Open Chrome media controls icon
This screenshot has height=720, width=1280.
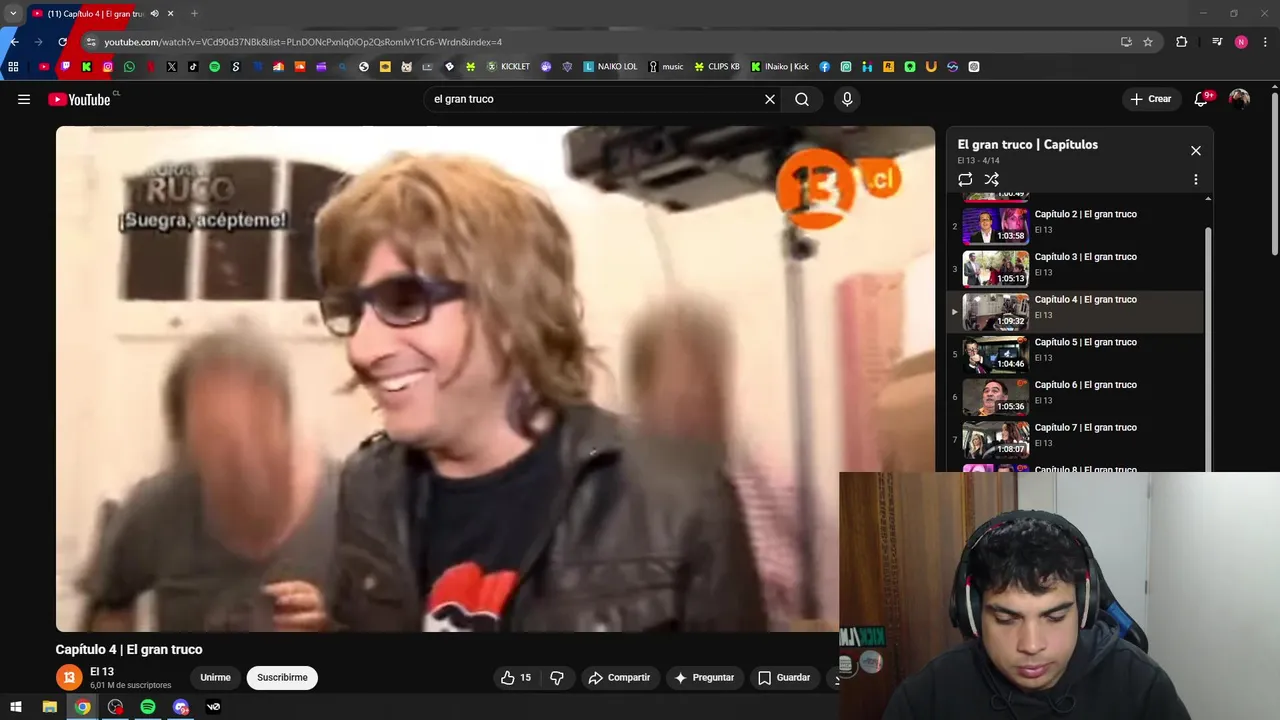[1217, 42]
